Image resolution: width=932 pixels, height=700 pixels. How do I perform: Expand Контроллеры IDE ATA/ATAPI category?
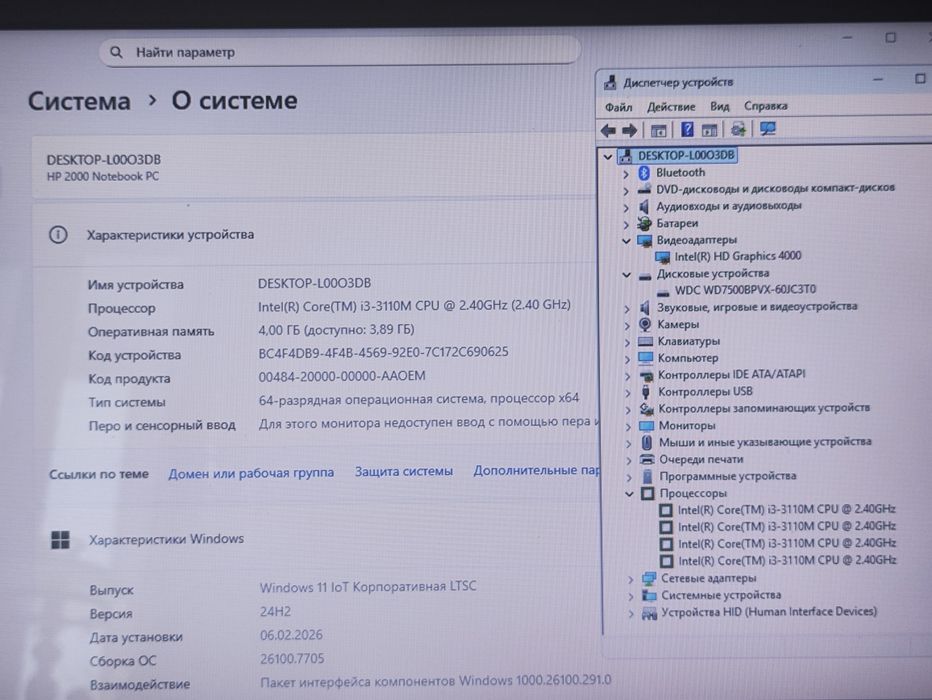627,376
